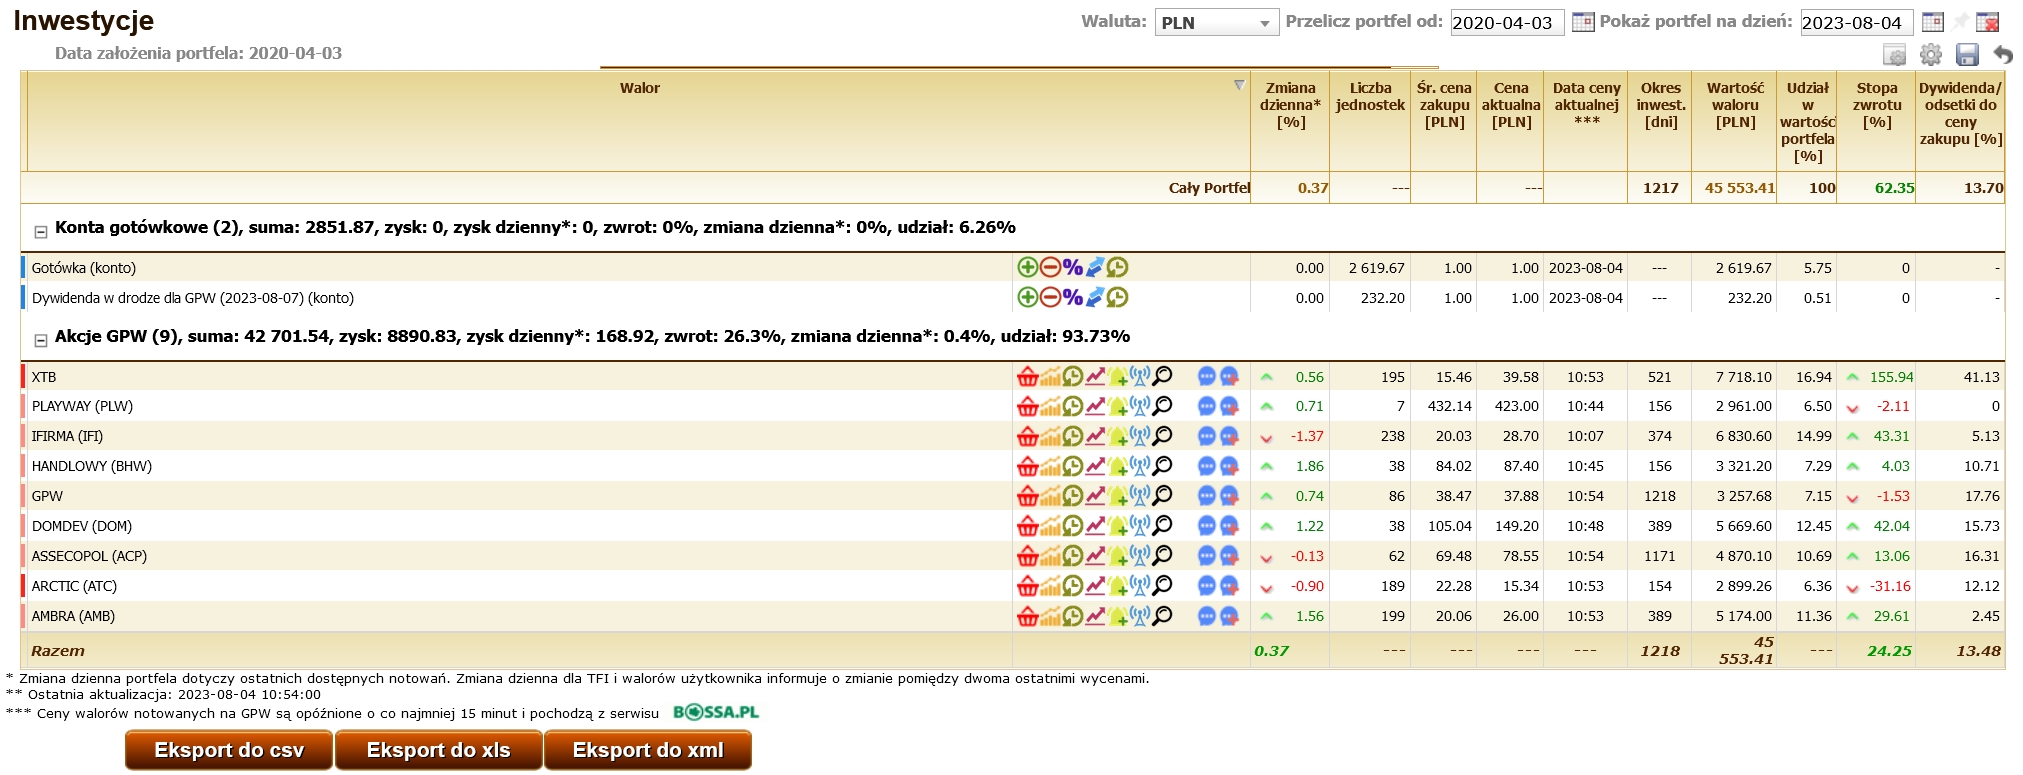Click the magnifier icon in the XTB row
Screen dimensions: 2023x775
tap(1163, 377)
